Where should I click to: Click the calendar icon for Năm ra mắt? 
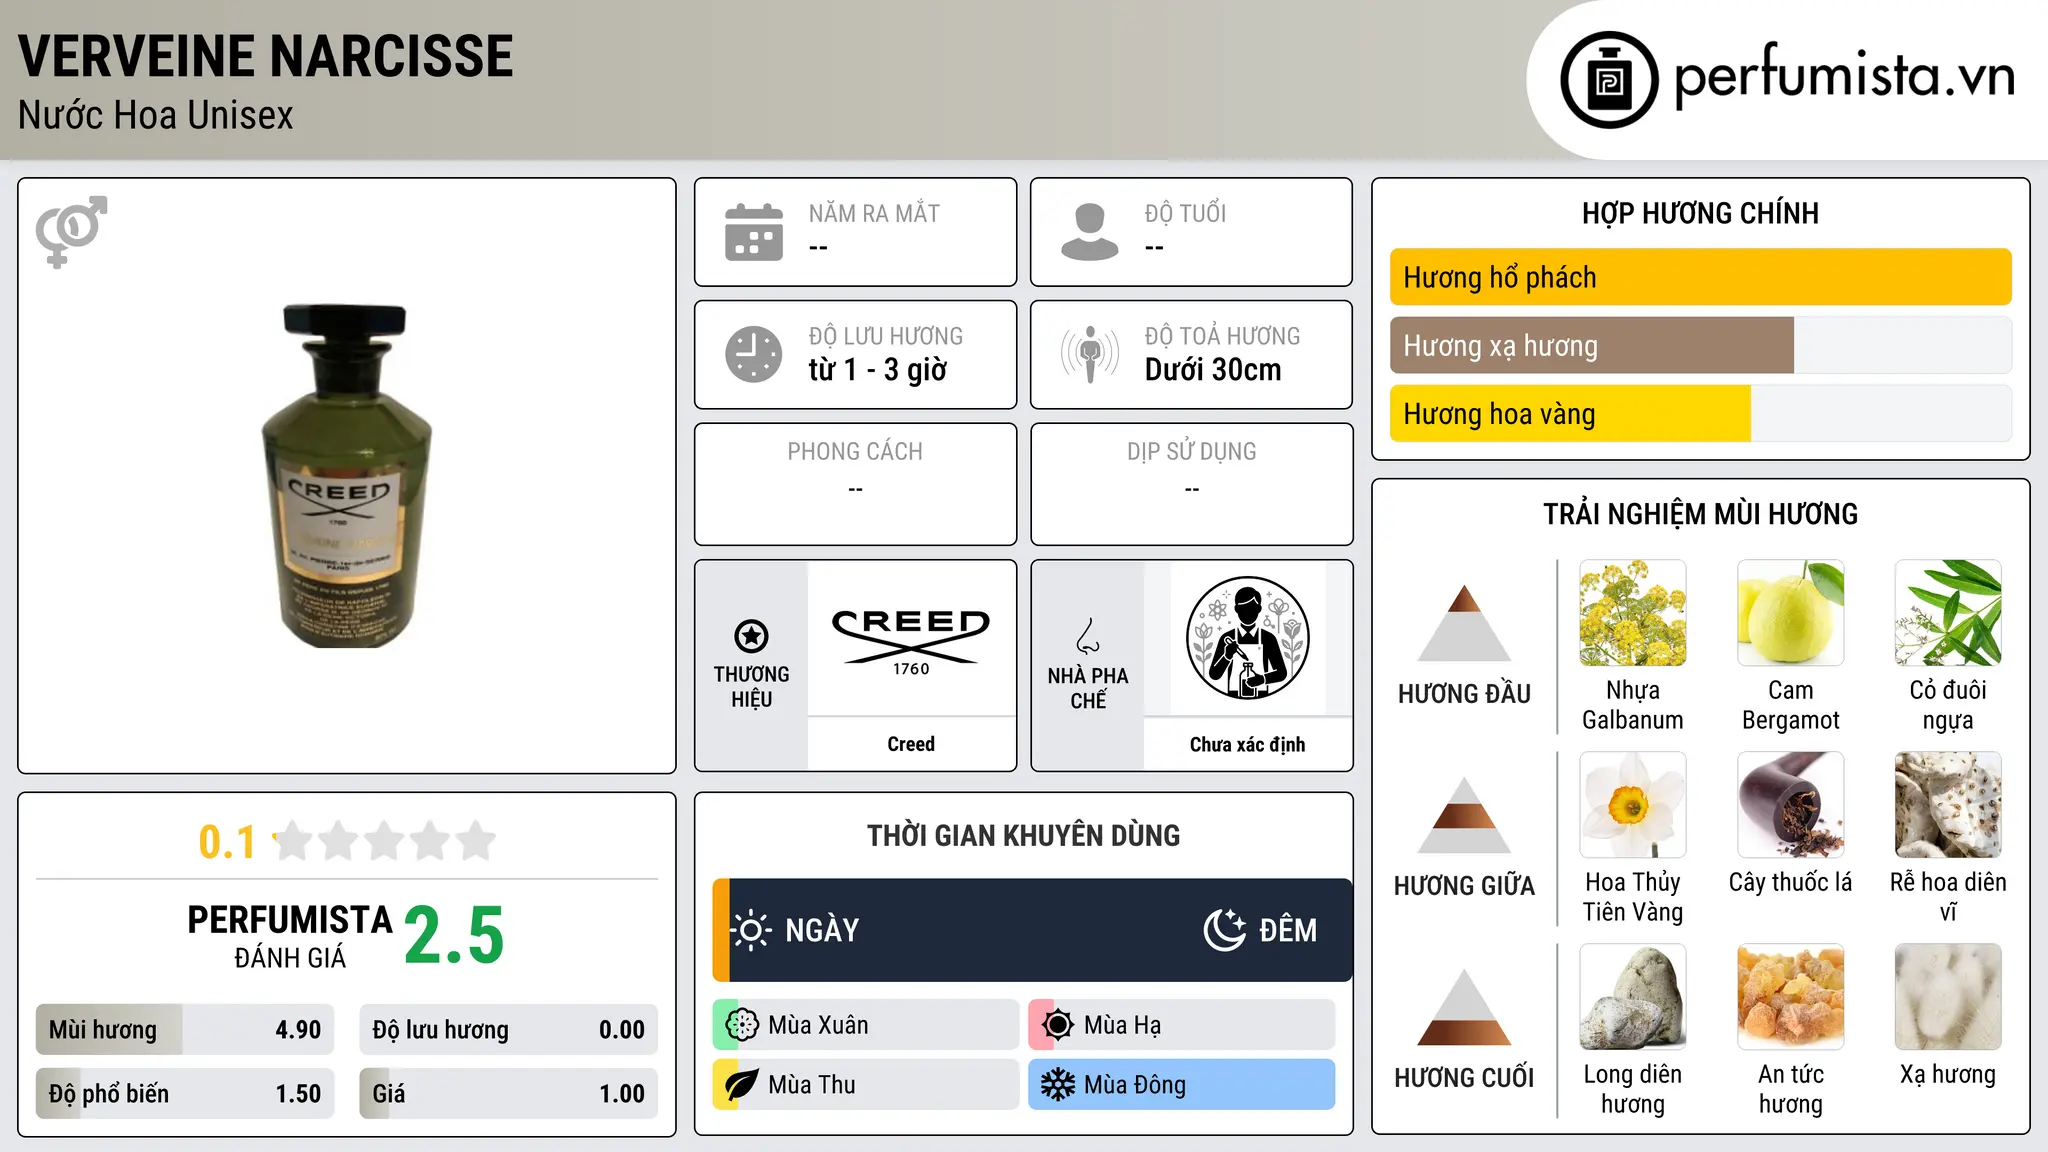tap(754, 232)
